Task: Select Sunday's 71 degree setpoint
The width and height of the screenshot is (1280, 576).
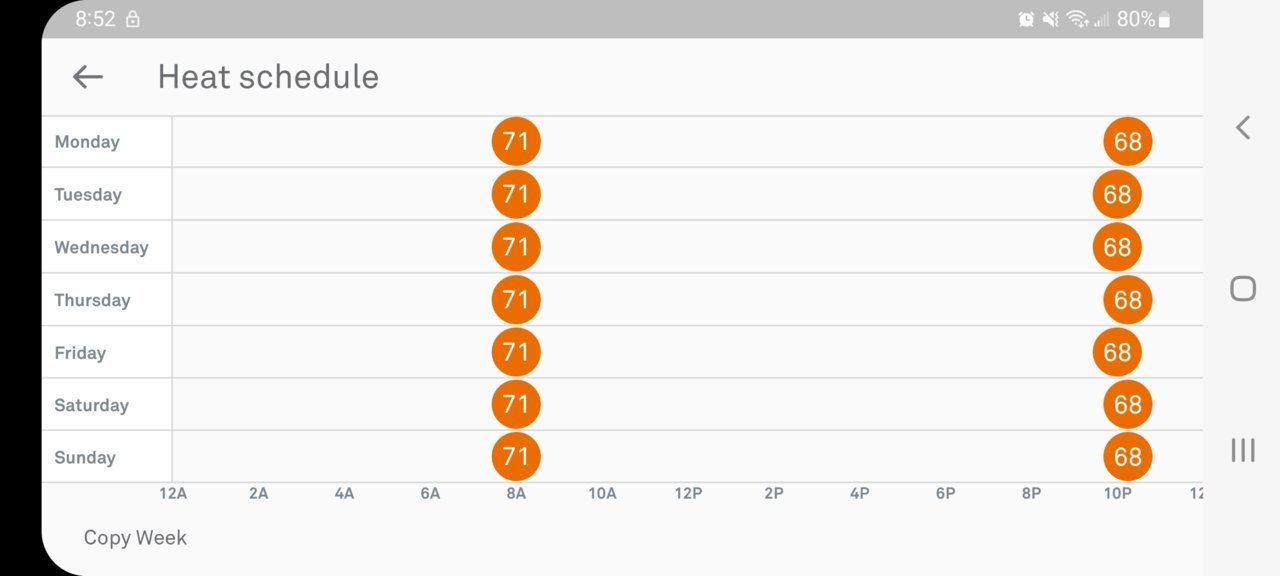Action: (516, 457)
